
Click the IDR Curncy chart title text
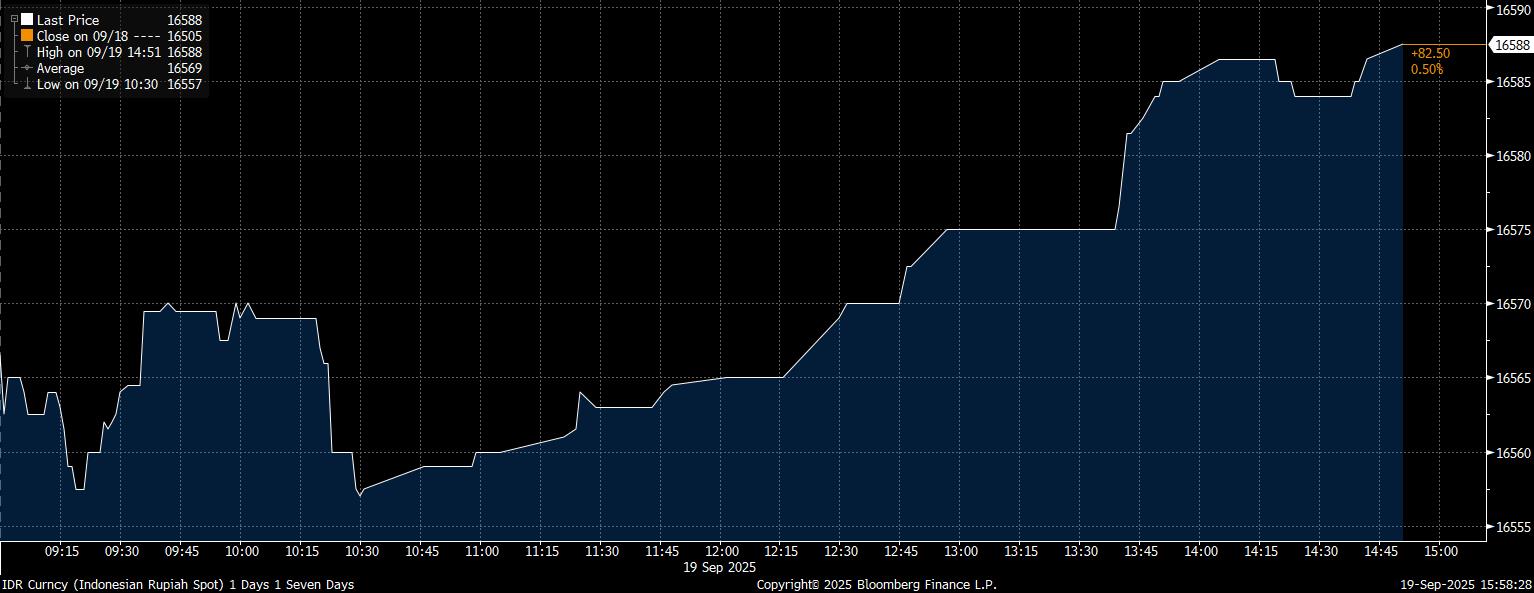point(178,584)
